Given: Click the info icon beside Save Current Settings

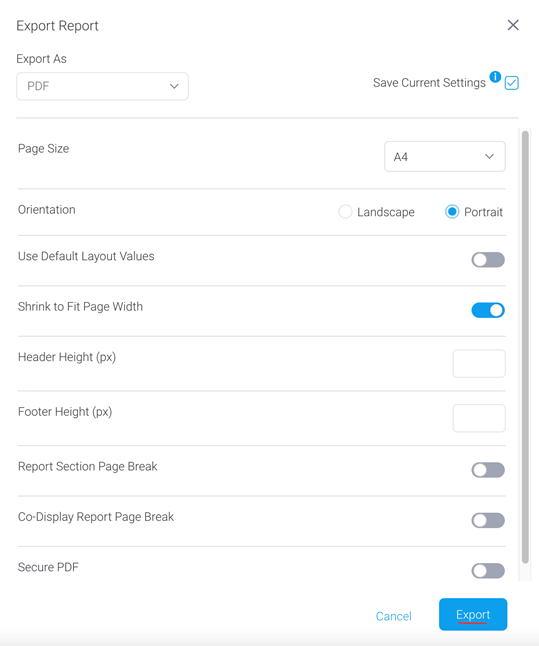Looking at the screenshot, I should (x=495, y=76).
